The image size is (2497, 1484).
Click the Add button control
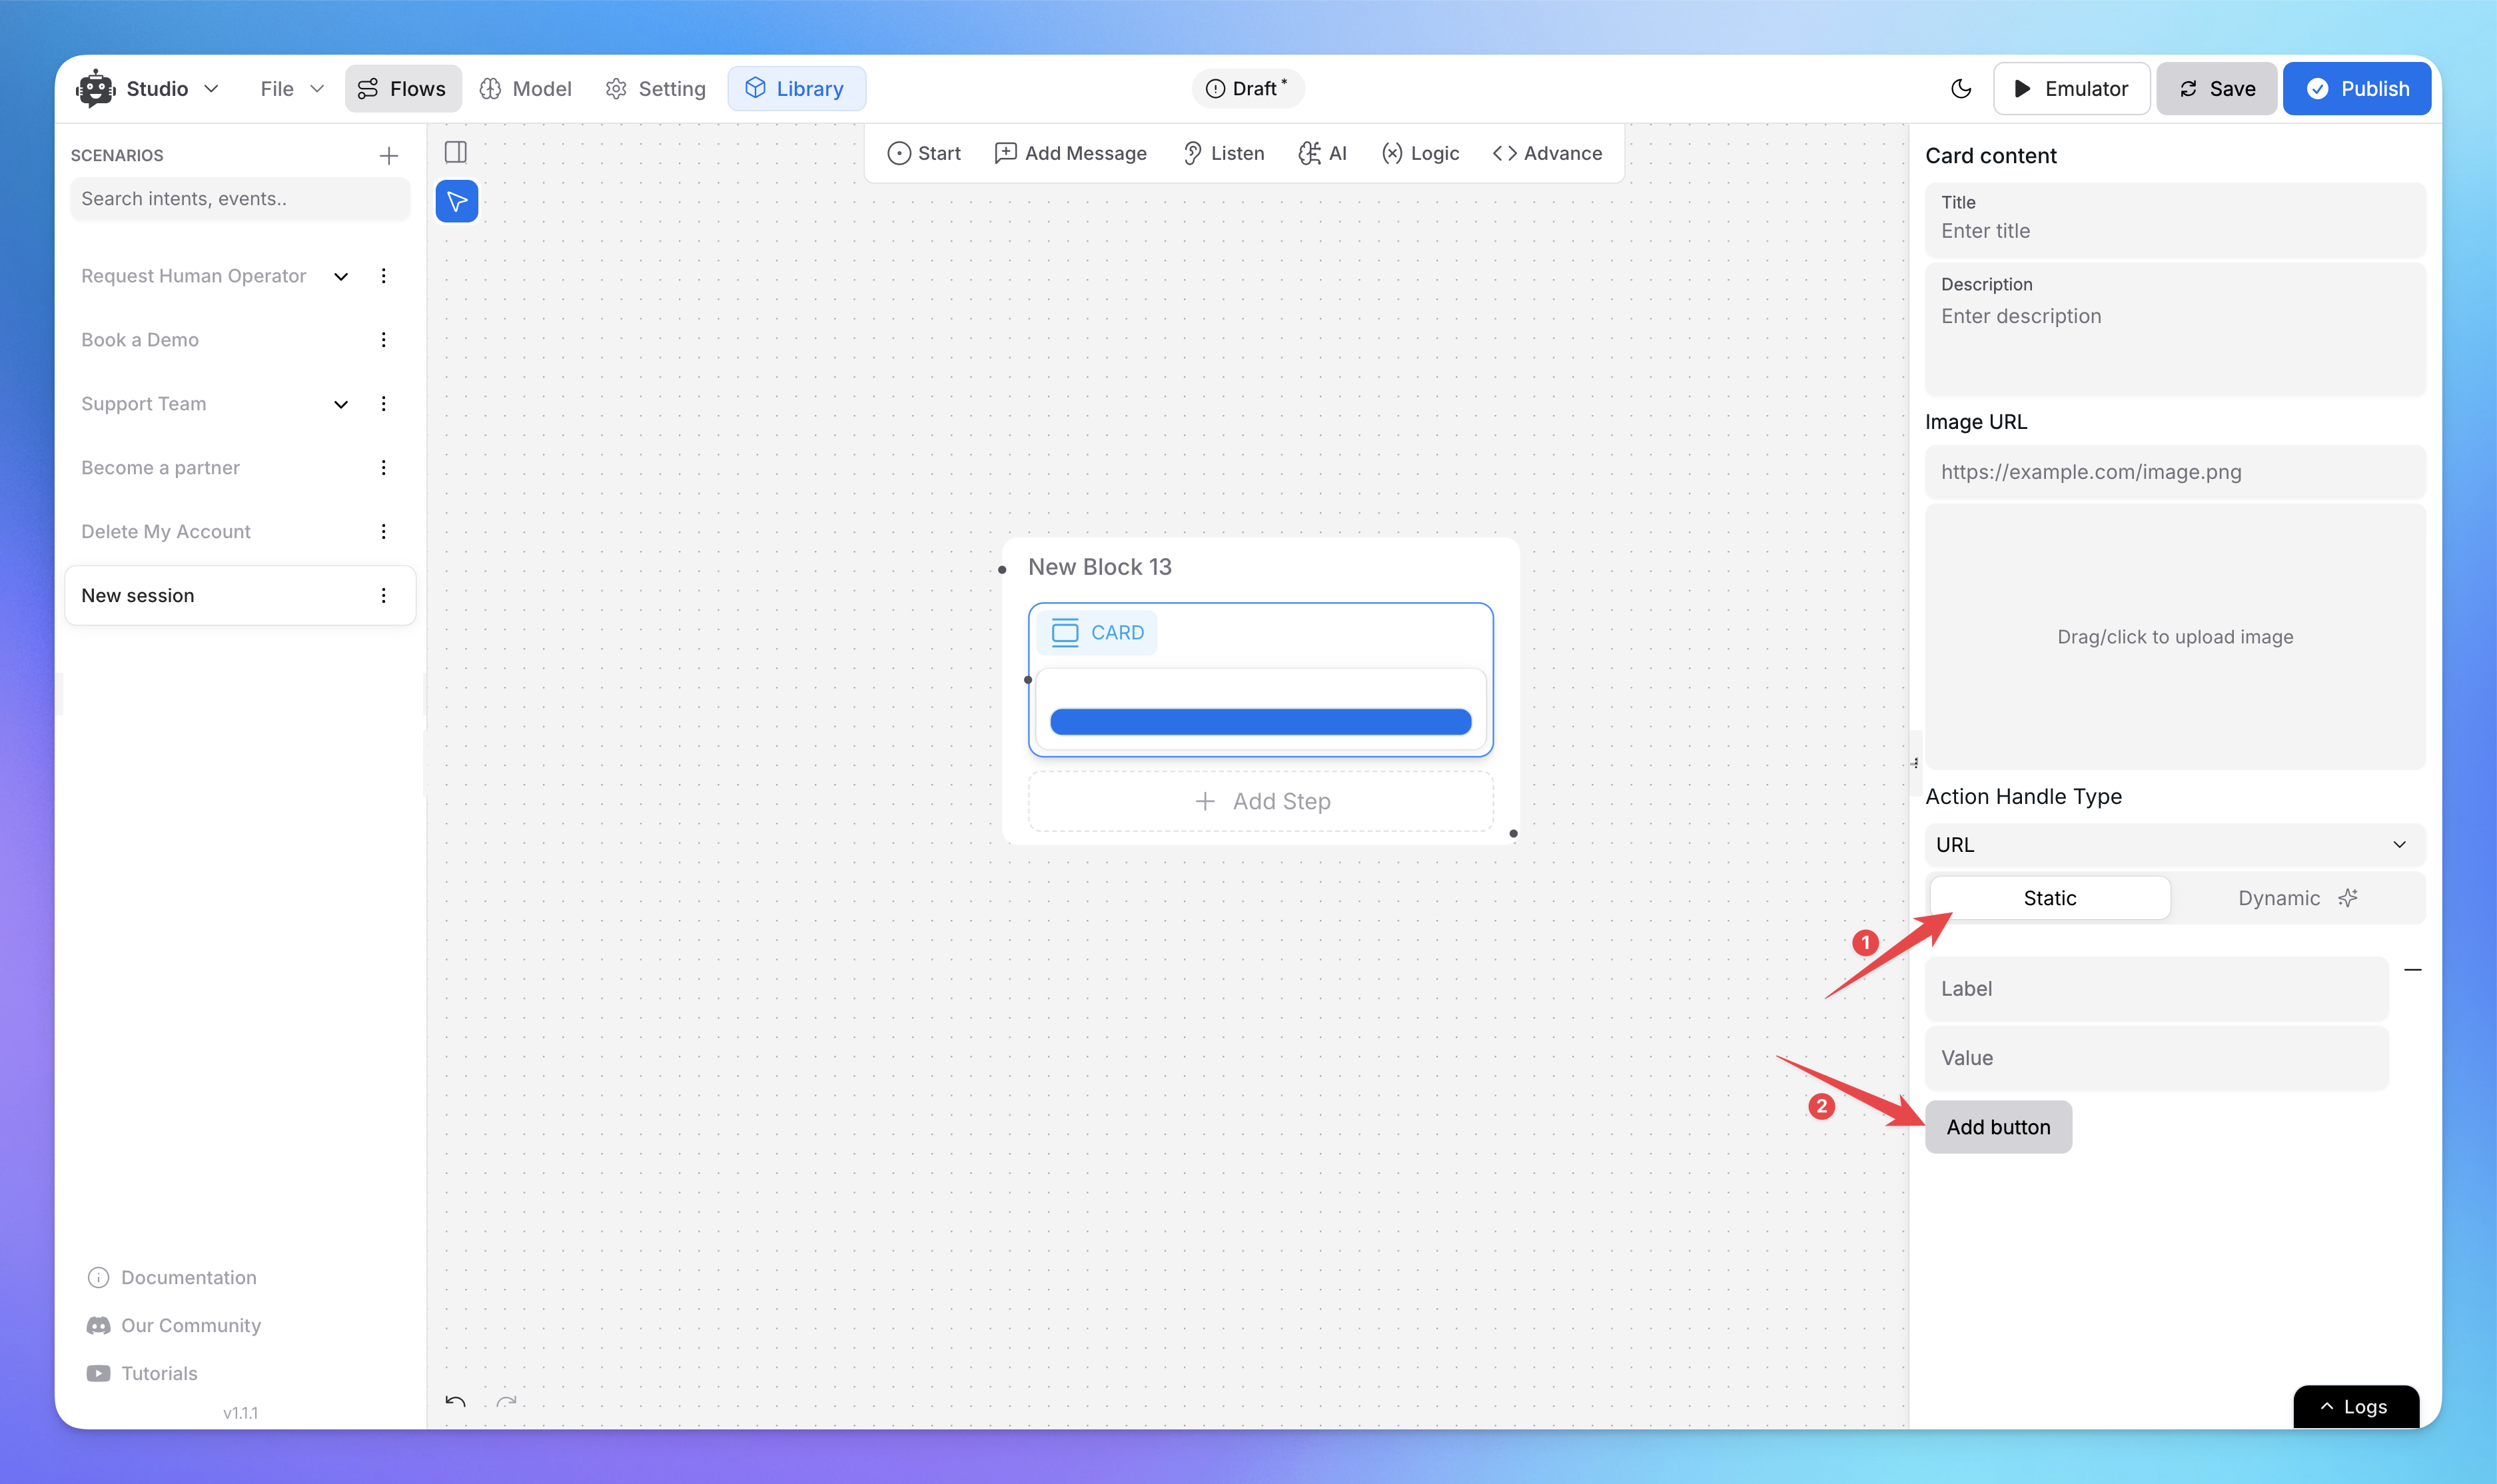pos(1998,1127)
